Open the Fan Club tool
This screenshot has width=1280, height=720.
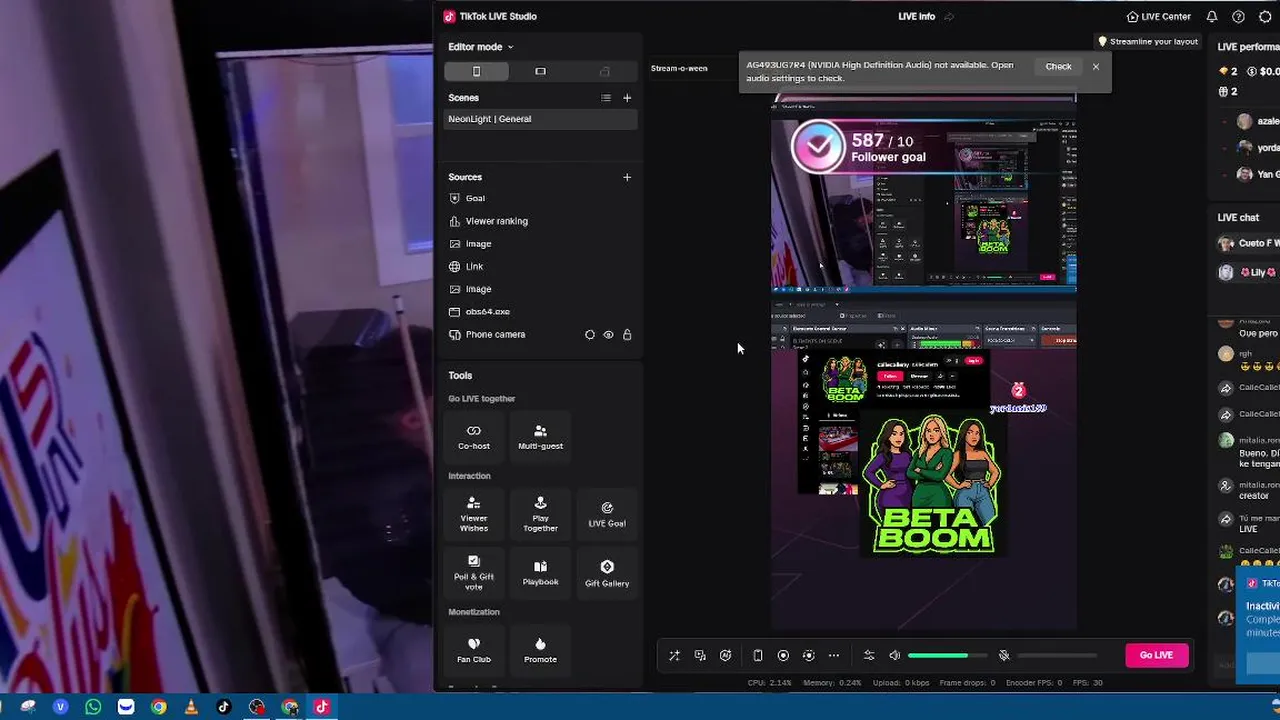point(474,649)
